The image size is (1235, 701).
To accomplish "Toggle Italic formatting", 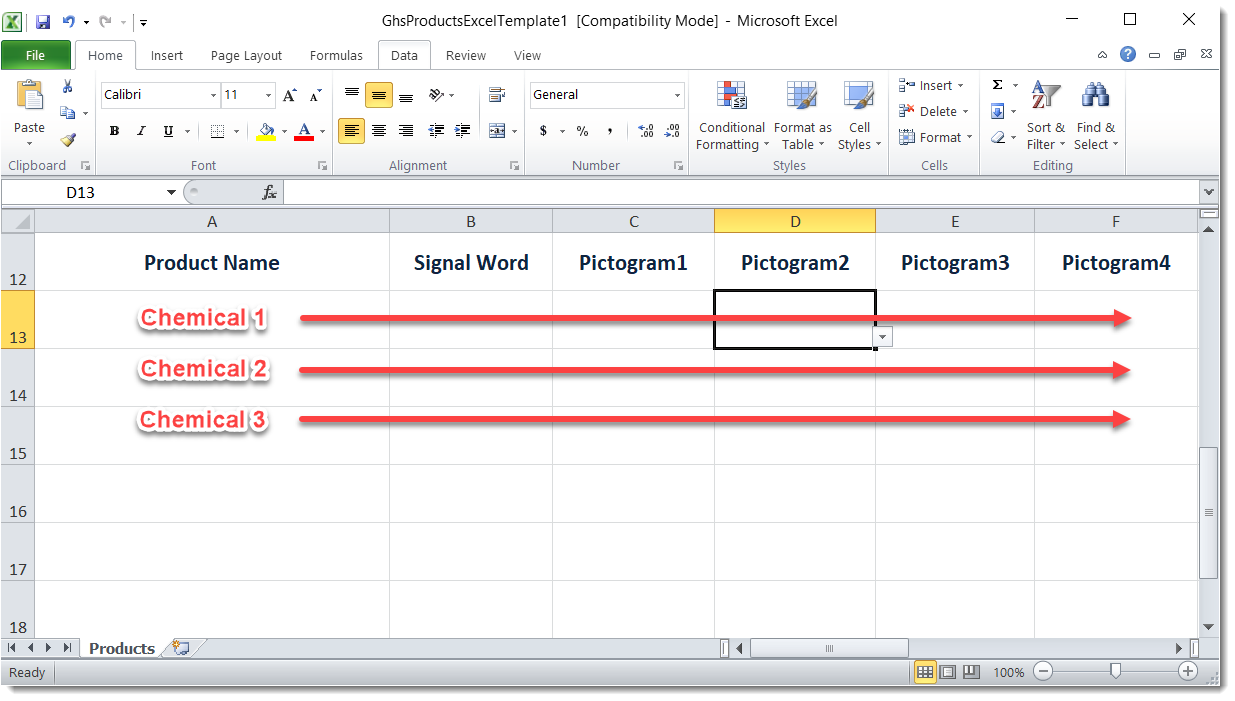I will pos(141,131).
